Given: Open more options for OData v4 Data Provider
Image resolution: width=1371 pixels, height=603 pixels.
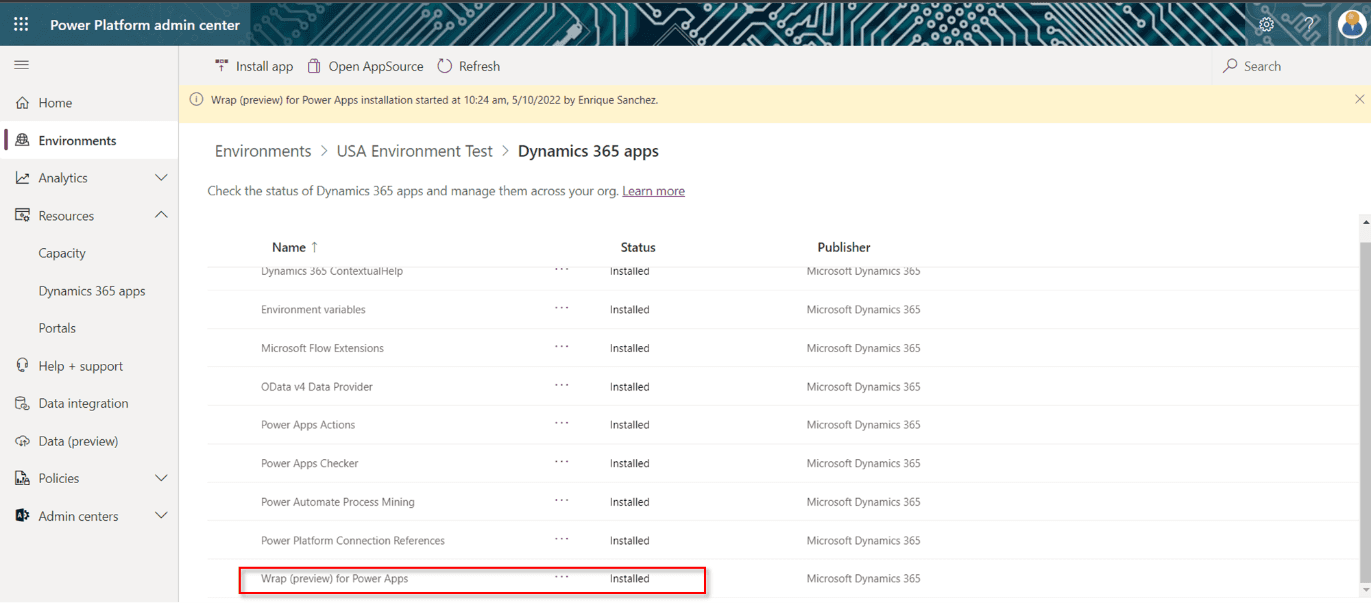Looking at the screenshot, I should pos(562,386).
